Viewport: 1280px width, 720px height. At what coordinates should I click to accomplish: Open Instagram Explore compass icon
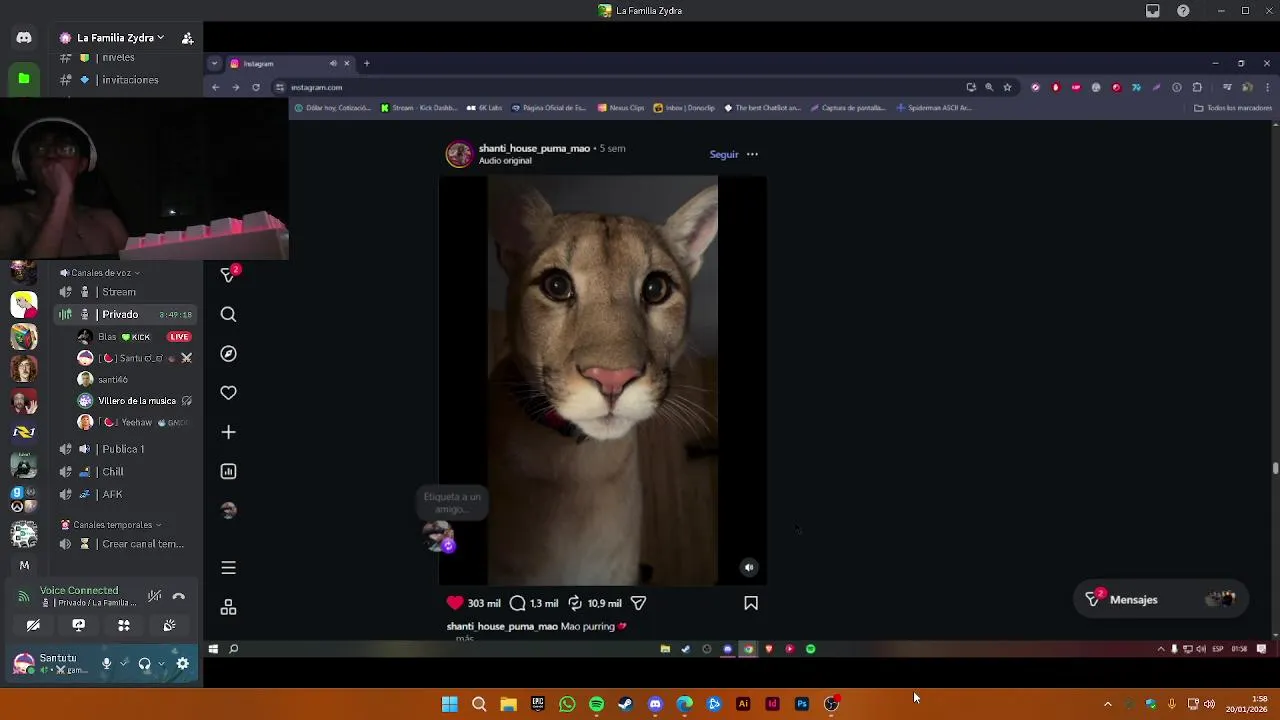click(x=228, y=354)
